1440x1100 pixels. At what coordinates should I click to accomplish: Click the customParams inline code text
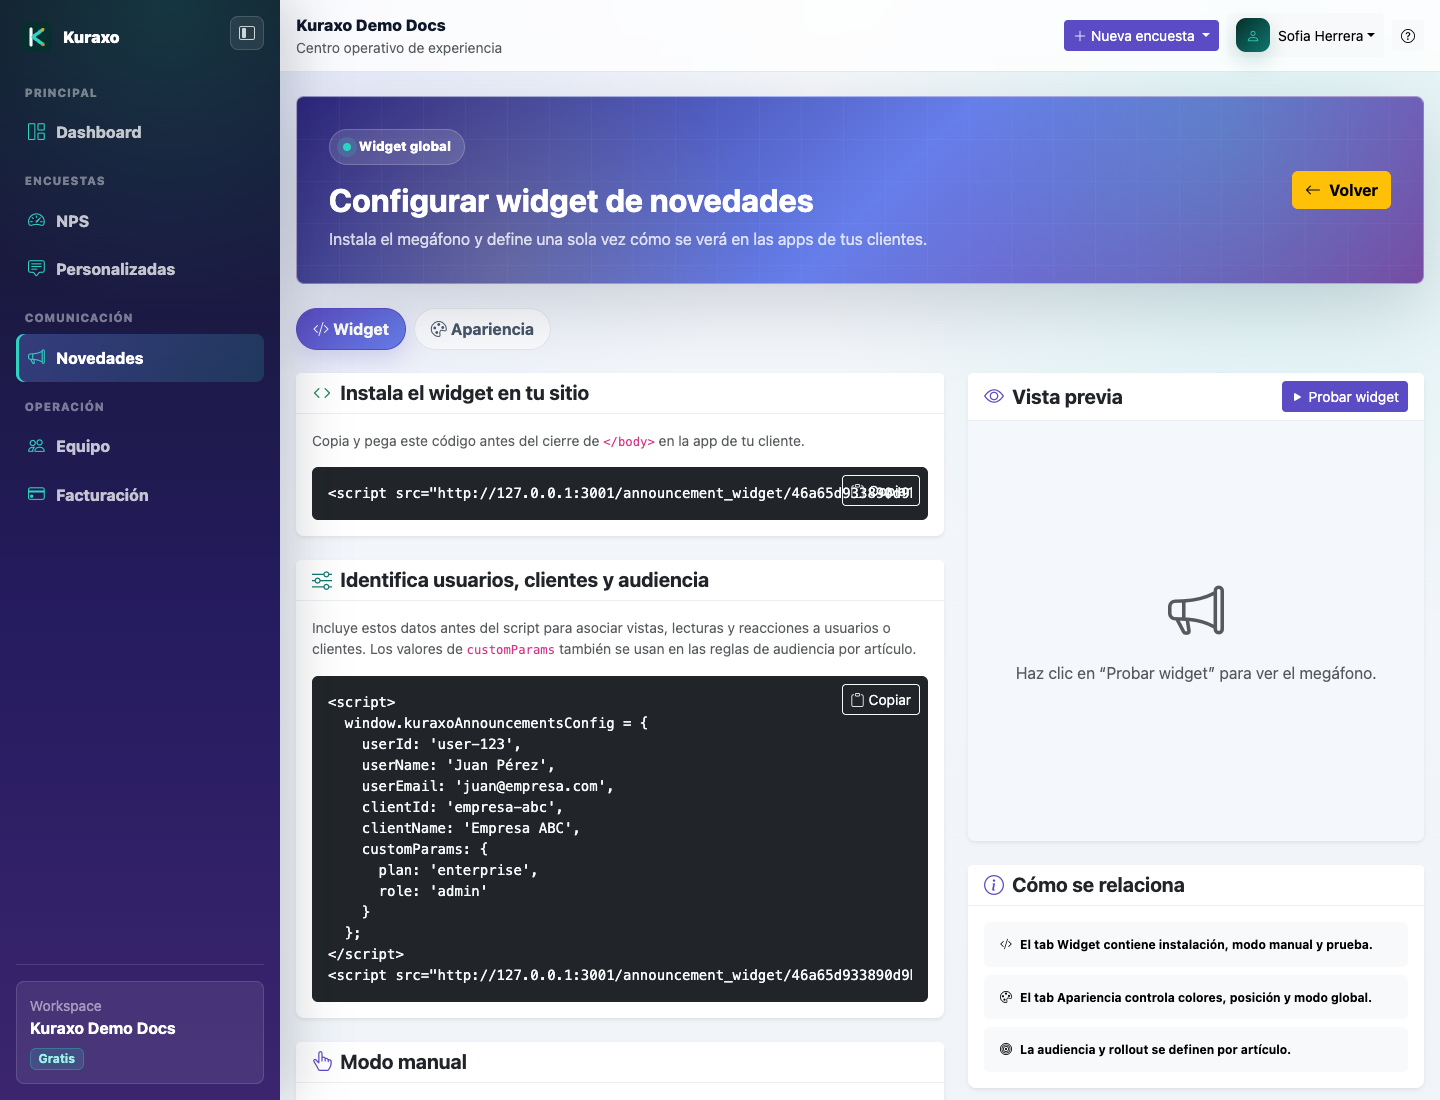coord(510,650)
